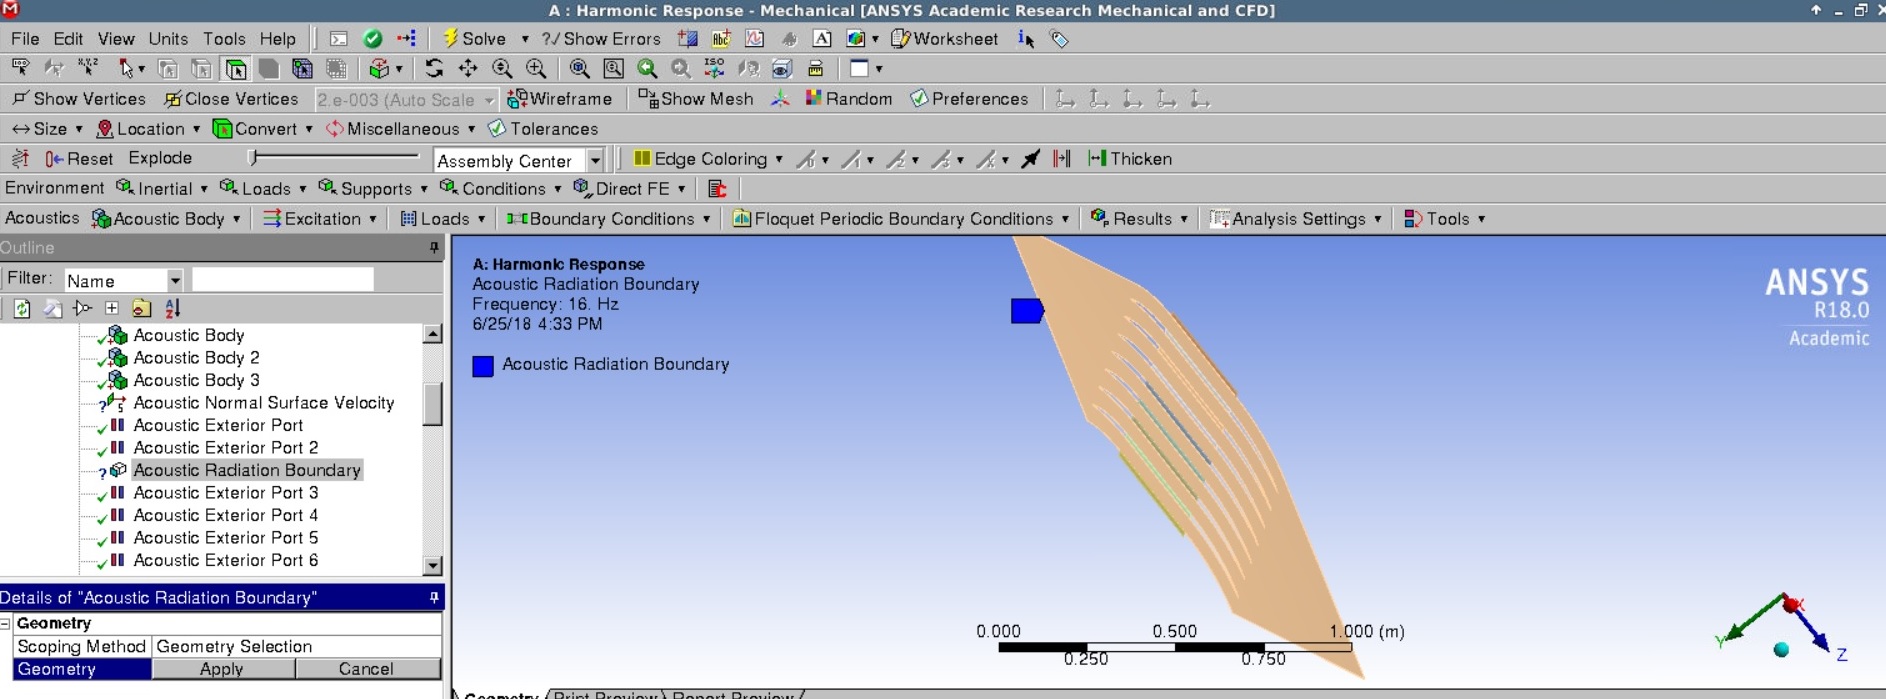1886x699 pixels.
Task: Click Apply in Geometry row
Action: [222, 669]
